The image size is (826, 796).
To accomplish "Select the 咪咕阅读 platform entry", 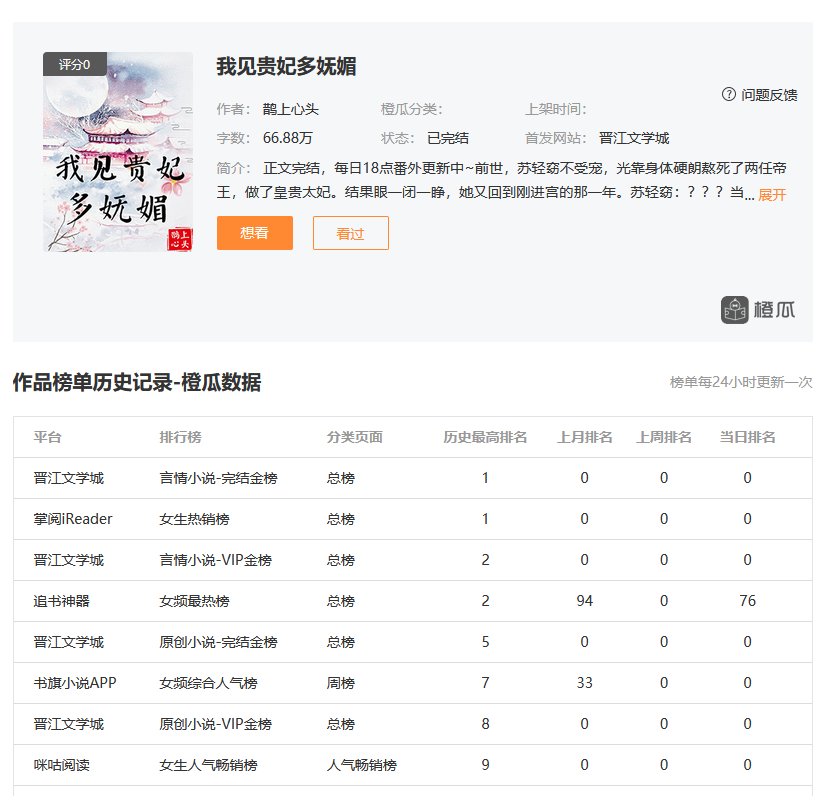I will [x=61, y=765].
